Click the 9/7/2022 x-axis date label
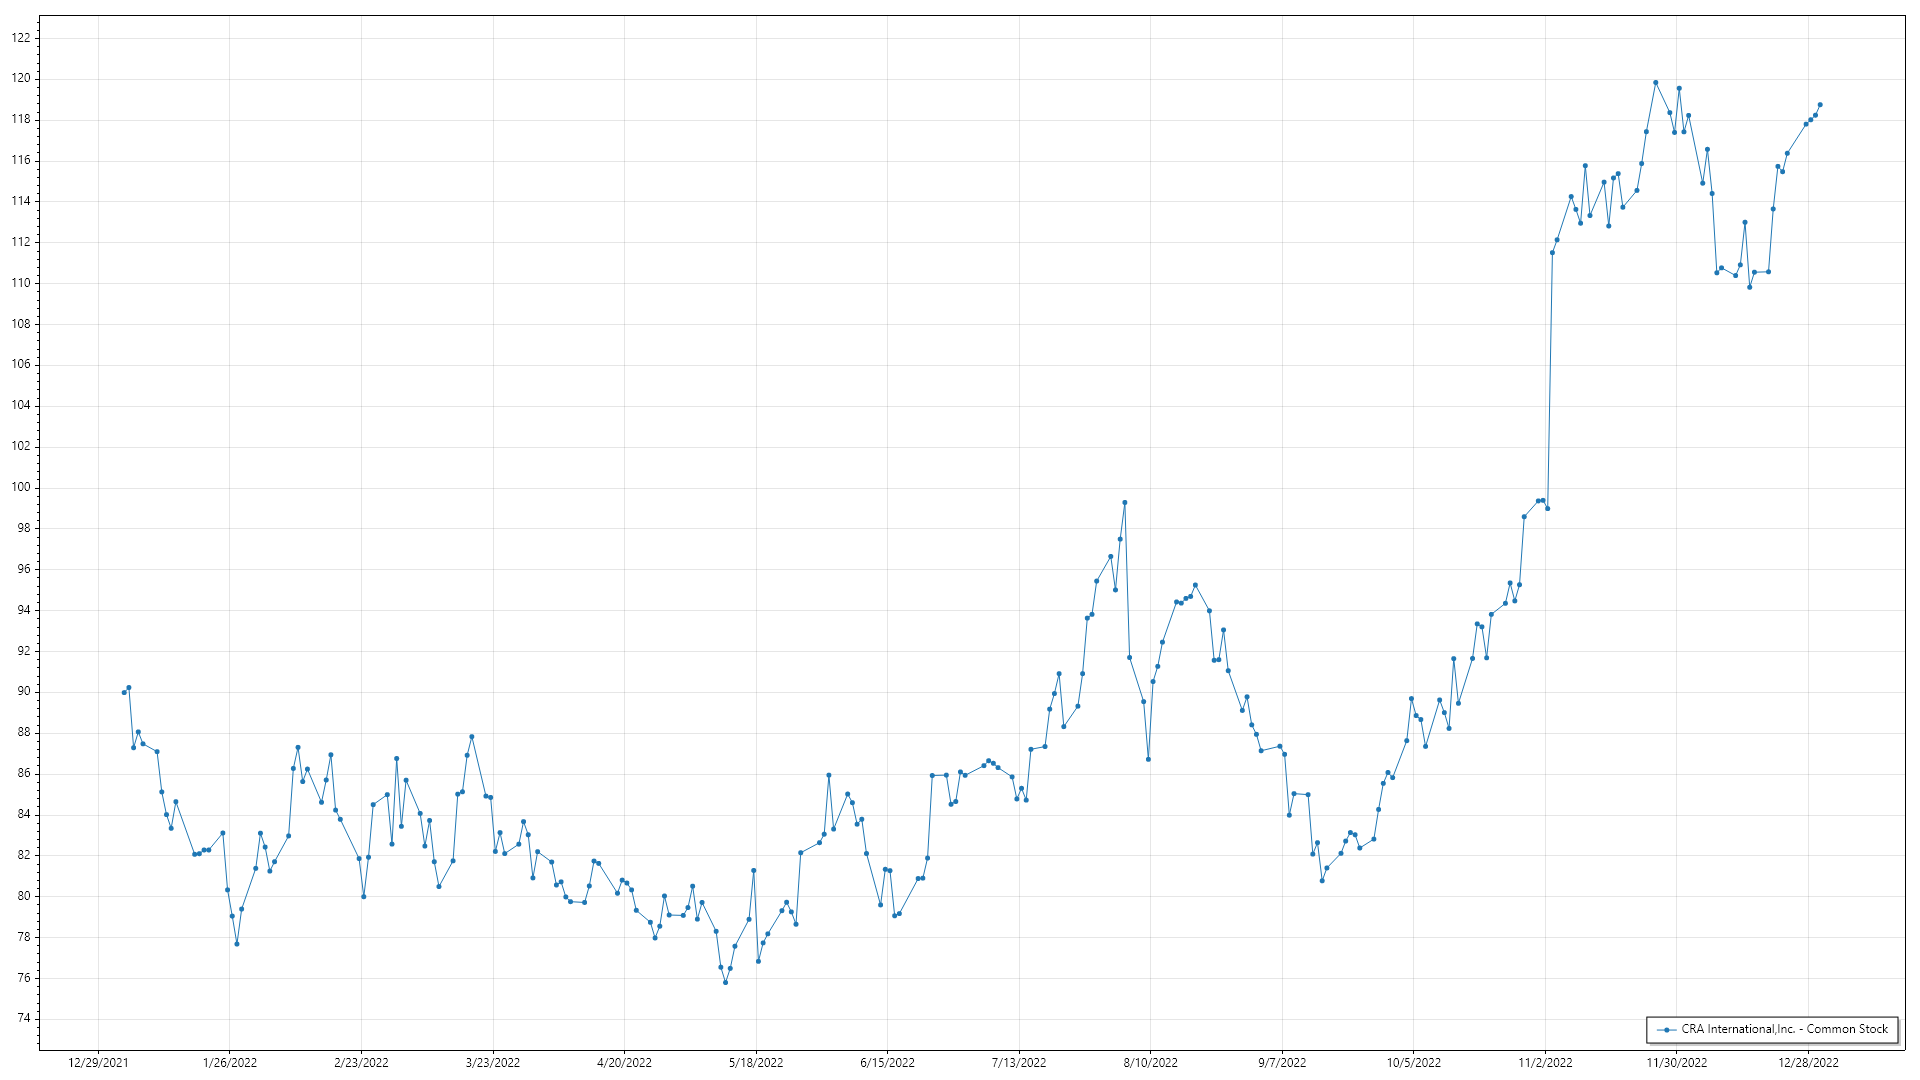Image resolution: width=1920 pixels, height=1080 pixels. (x=1282, y=1063)
